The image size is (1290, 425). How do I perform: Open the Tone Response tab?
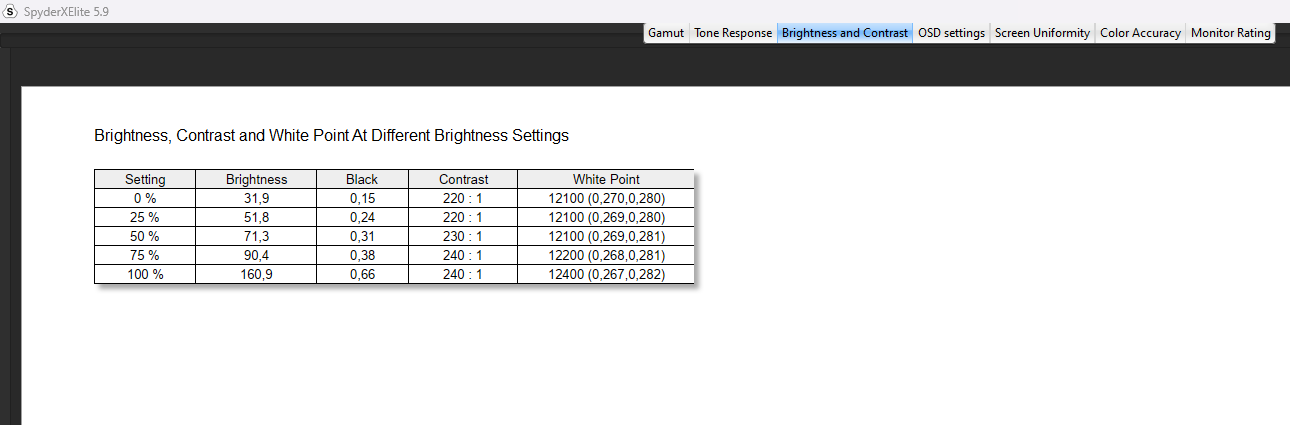[733, 33]
